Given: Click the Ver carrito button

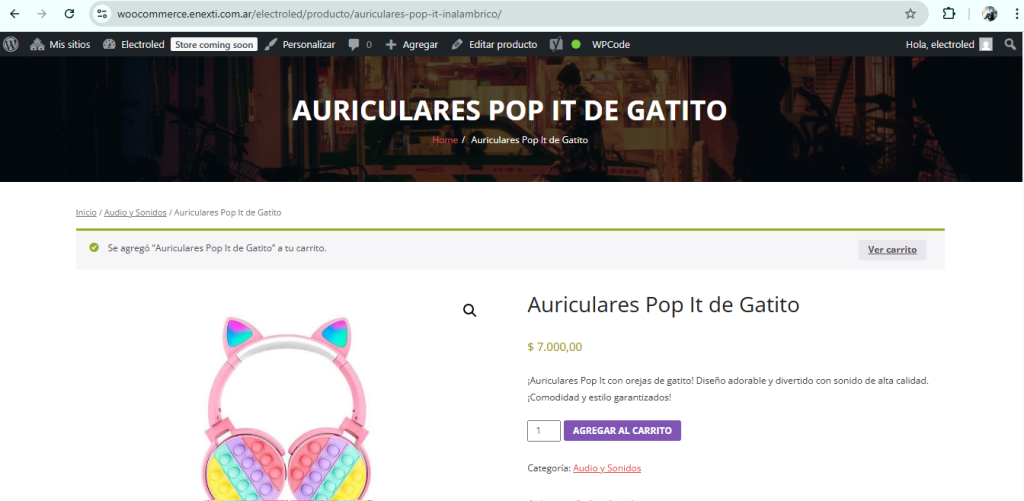Looking at the screenshot, I should tap(892, 250).
